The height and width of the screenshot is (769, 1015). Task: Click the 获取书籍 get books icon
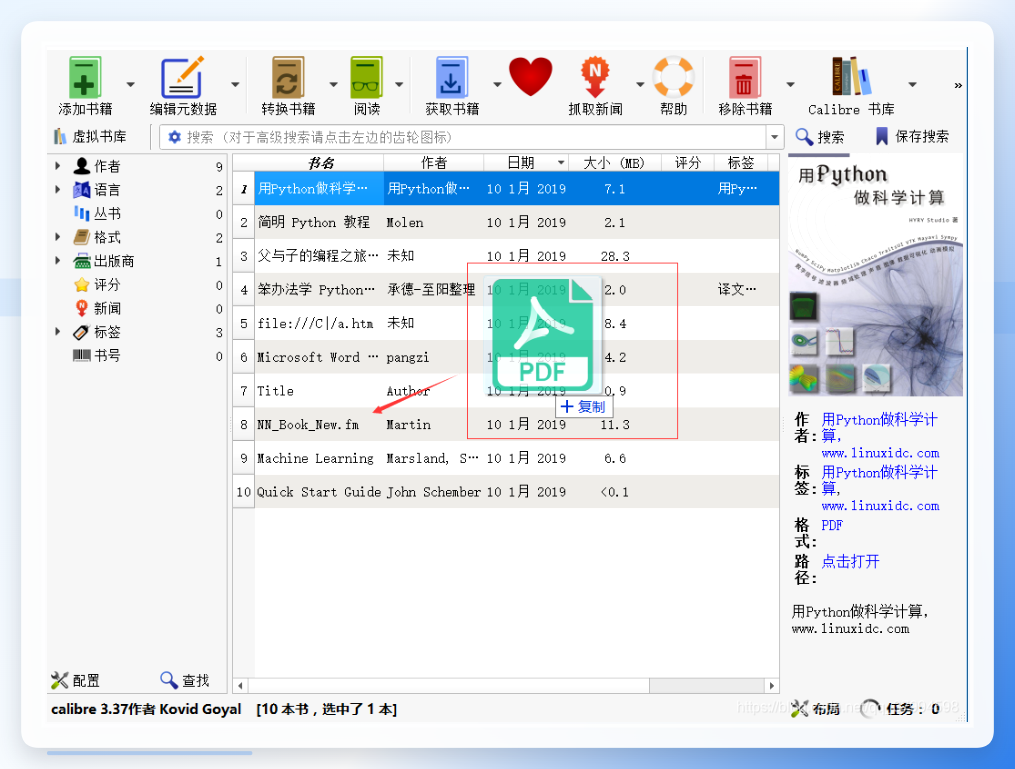click(x=451, y=78)
